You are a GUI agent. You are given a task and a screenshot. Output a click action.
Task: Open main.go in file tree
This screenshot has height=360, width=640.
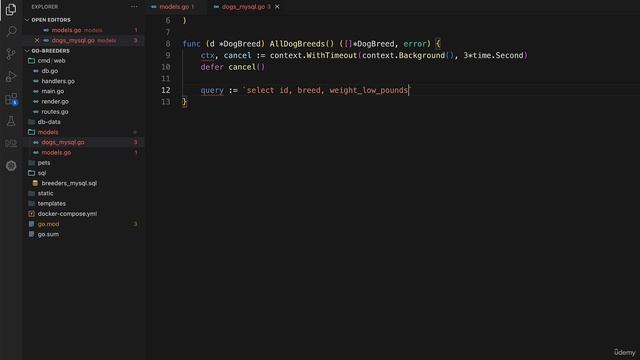(52, 91)
